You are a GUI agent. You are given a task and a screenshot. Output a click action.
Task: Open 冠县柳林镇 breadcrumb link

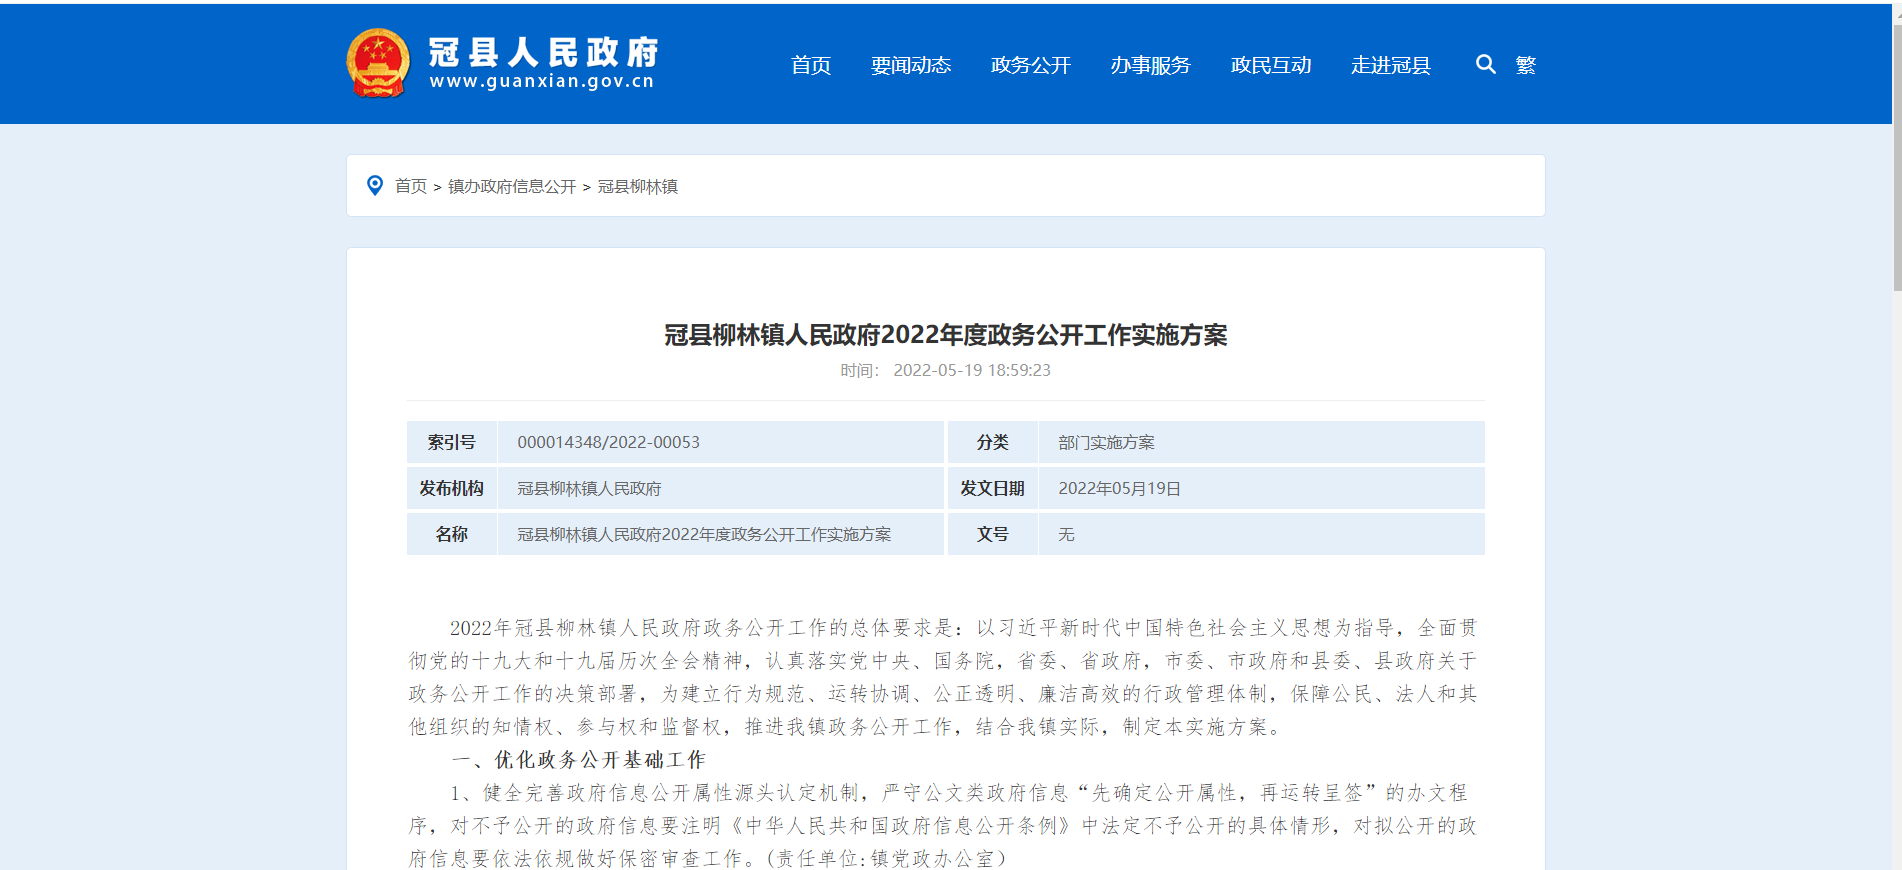(x=638, y=186)
